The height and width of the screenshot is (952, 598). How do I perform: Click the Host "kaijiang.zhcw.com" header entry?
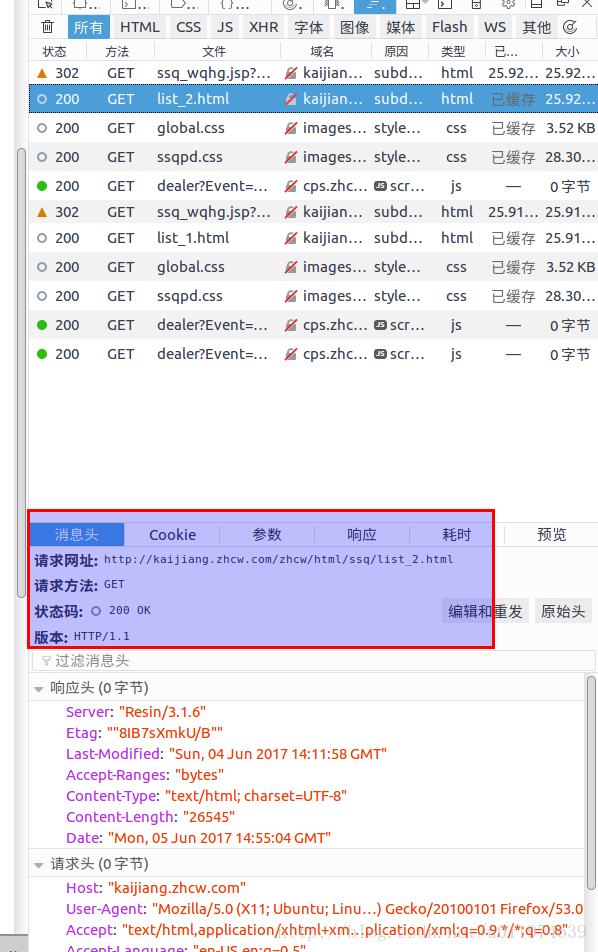tap(156, 888)
